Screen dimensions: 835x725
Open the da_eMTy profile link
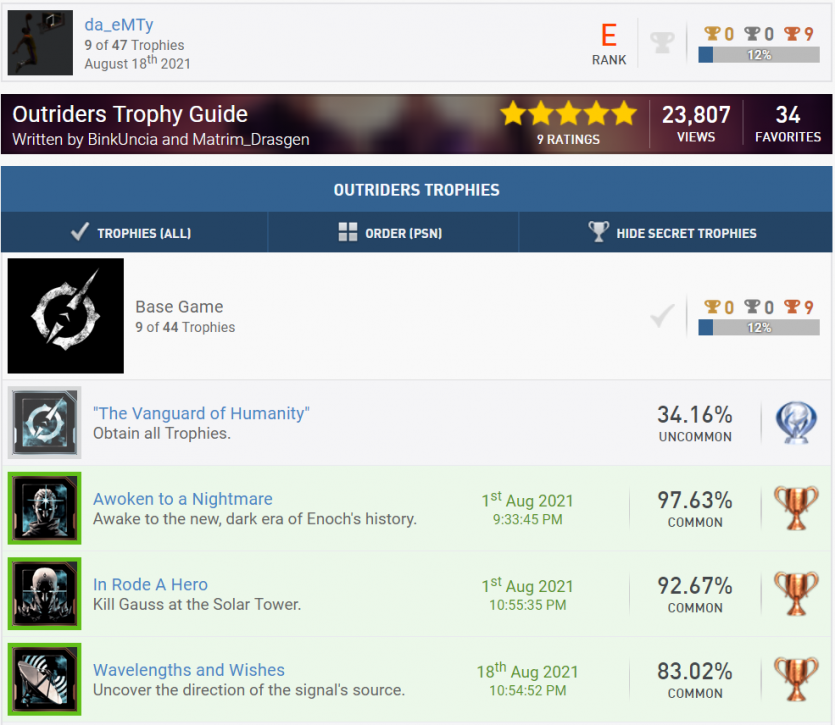coord(118,25)
